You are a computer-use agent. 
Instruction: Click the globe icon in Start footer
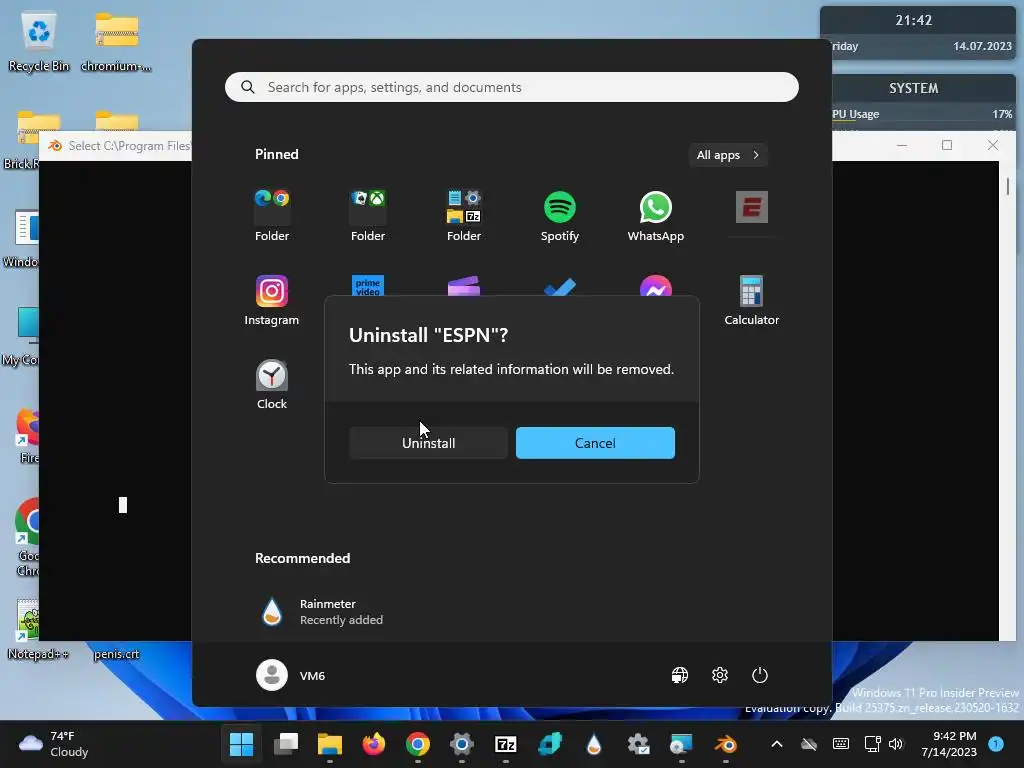[680, 675]
